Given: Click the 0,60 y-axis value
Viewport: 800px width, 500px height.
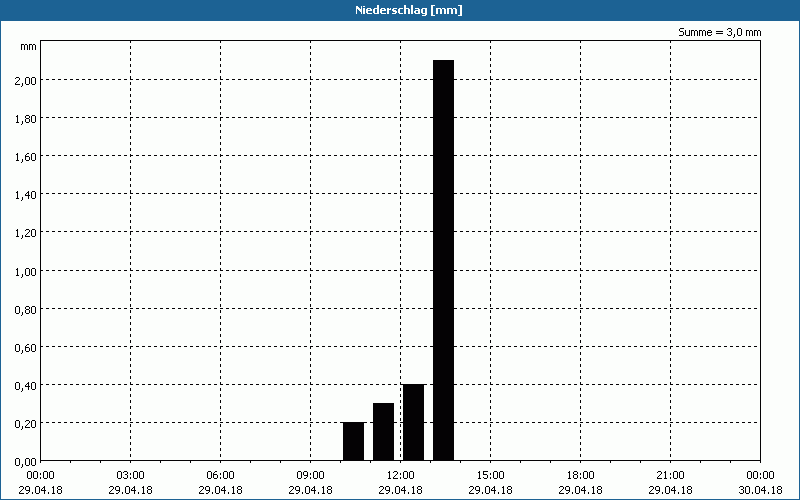Looking at the screenshot, I should coord(26,347).
